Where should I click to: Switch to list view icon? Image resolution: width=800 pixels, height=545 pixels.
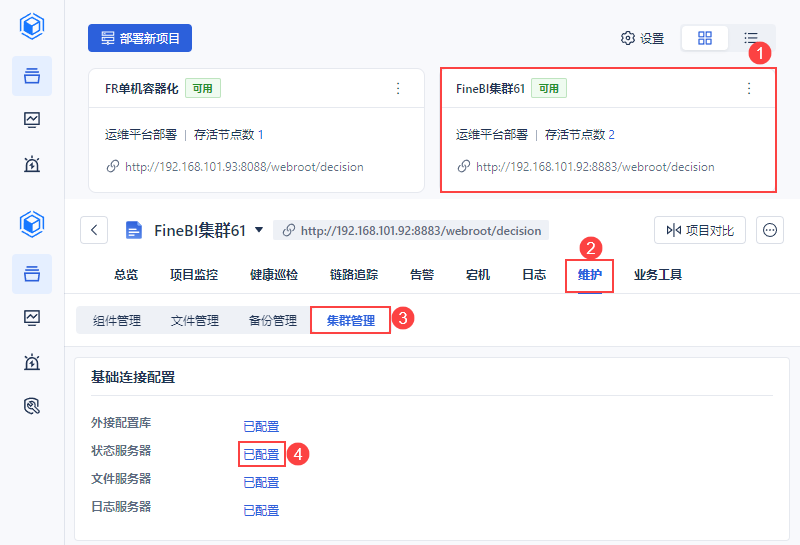[751, 38]
